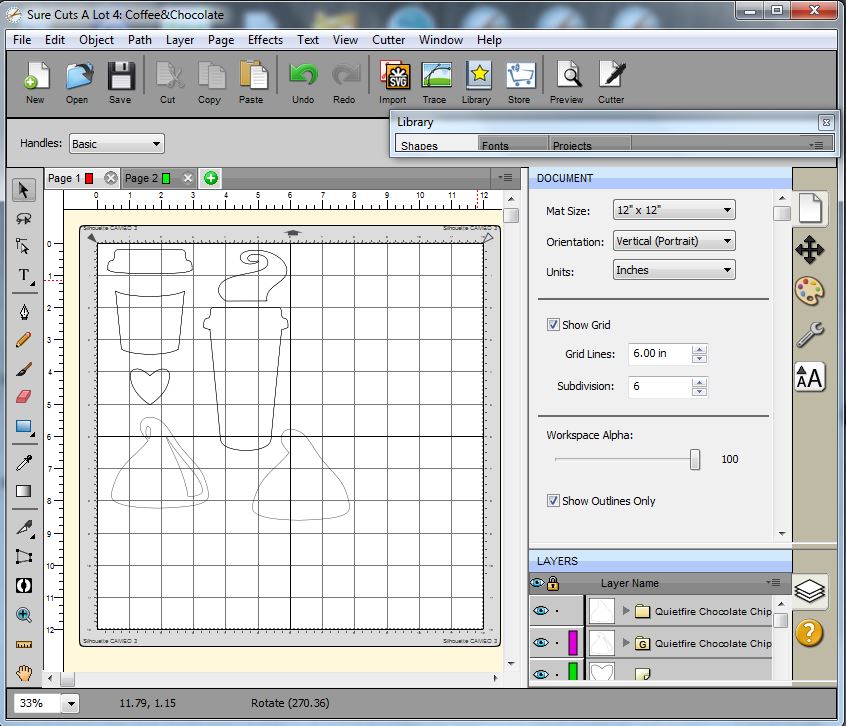Open the Cutter menu
This screenshot has height=726, width=846.
click(388, 40)
